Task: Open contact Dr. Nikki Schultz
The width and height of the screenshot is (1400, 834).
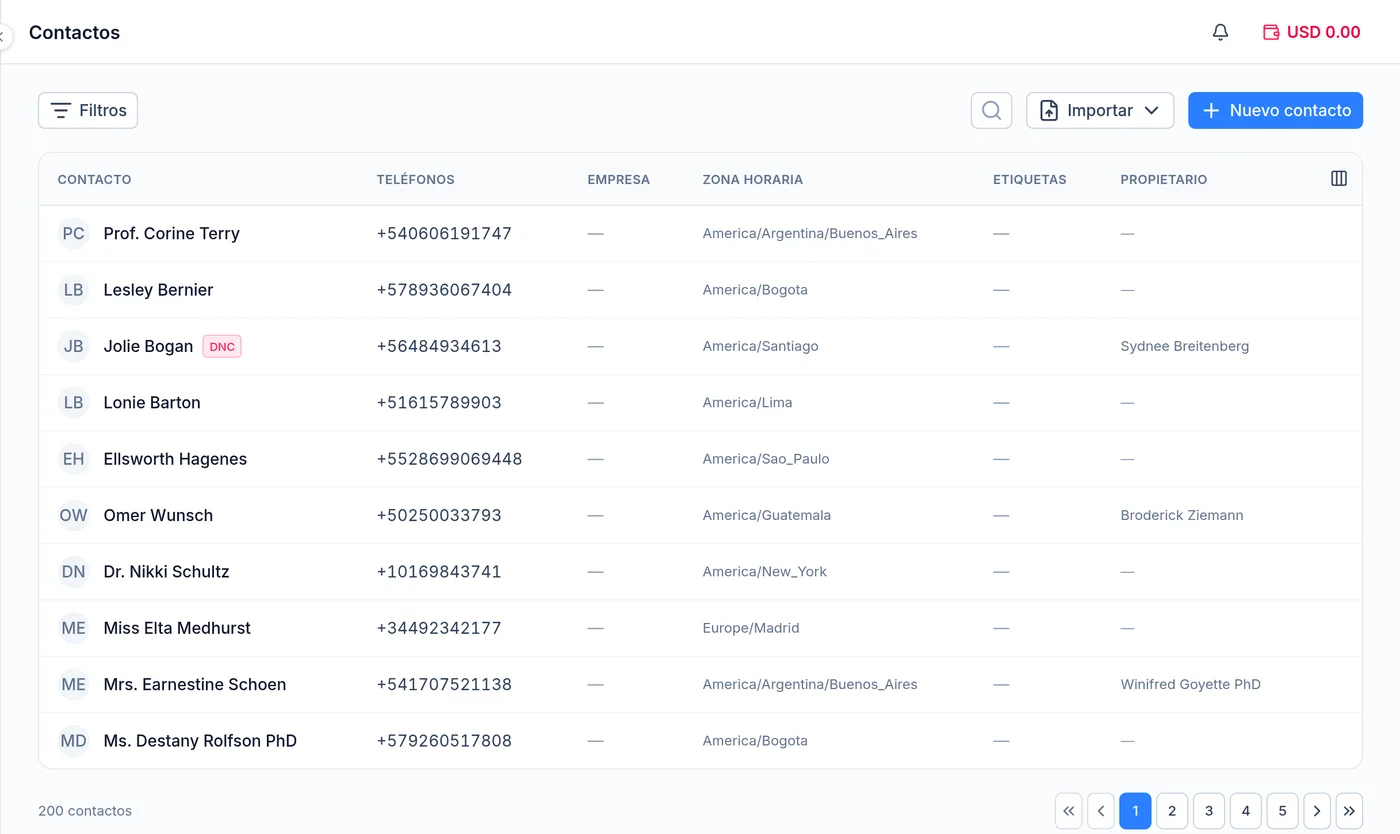Action: (x=166, y=572)
